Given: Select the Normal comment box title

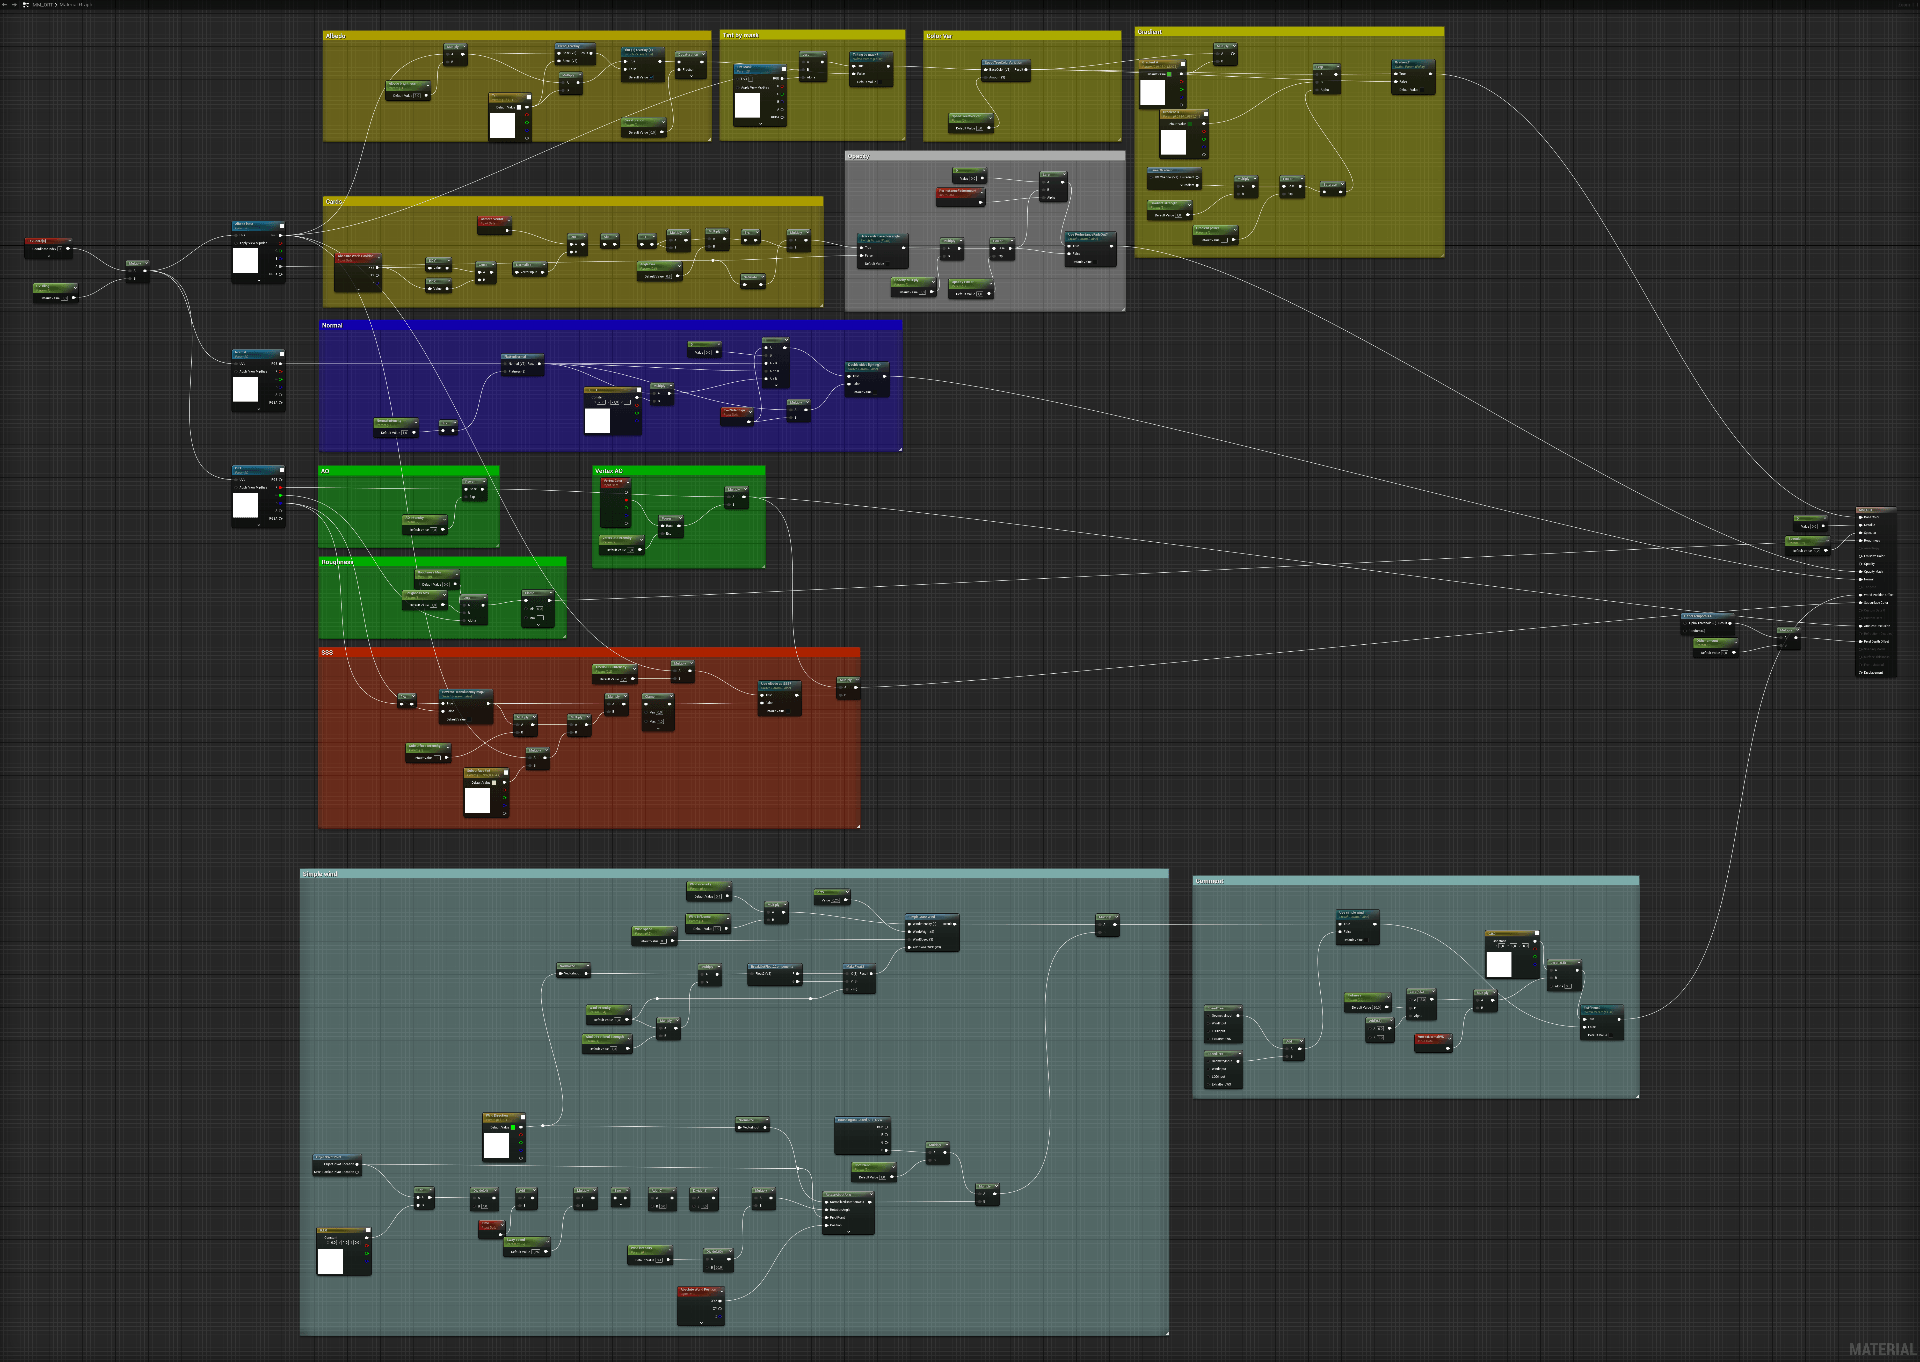Looking at the screenshot, I should click(x=331, y=325).
